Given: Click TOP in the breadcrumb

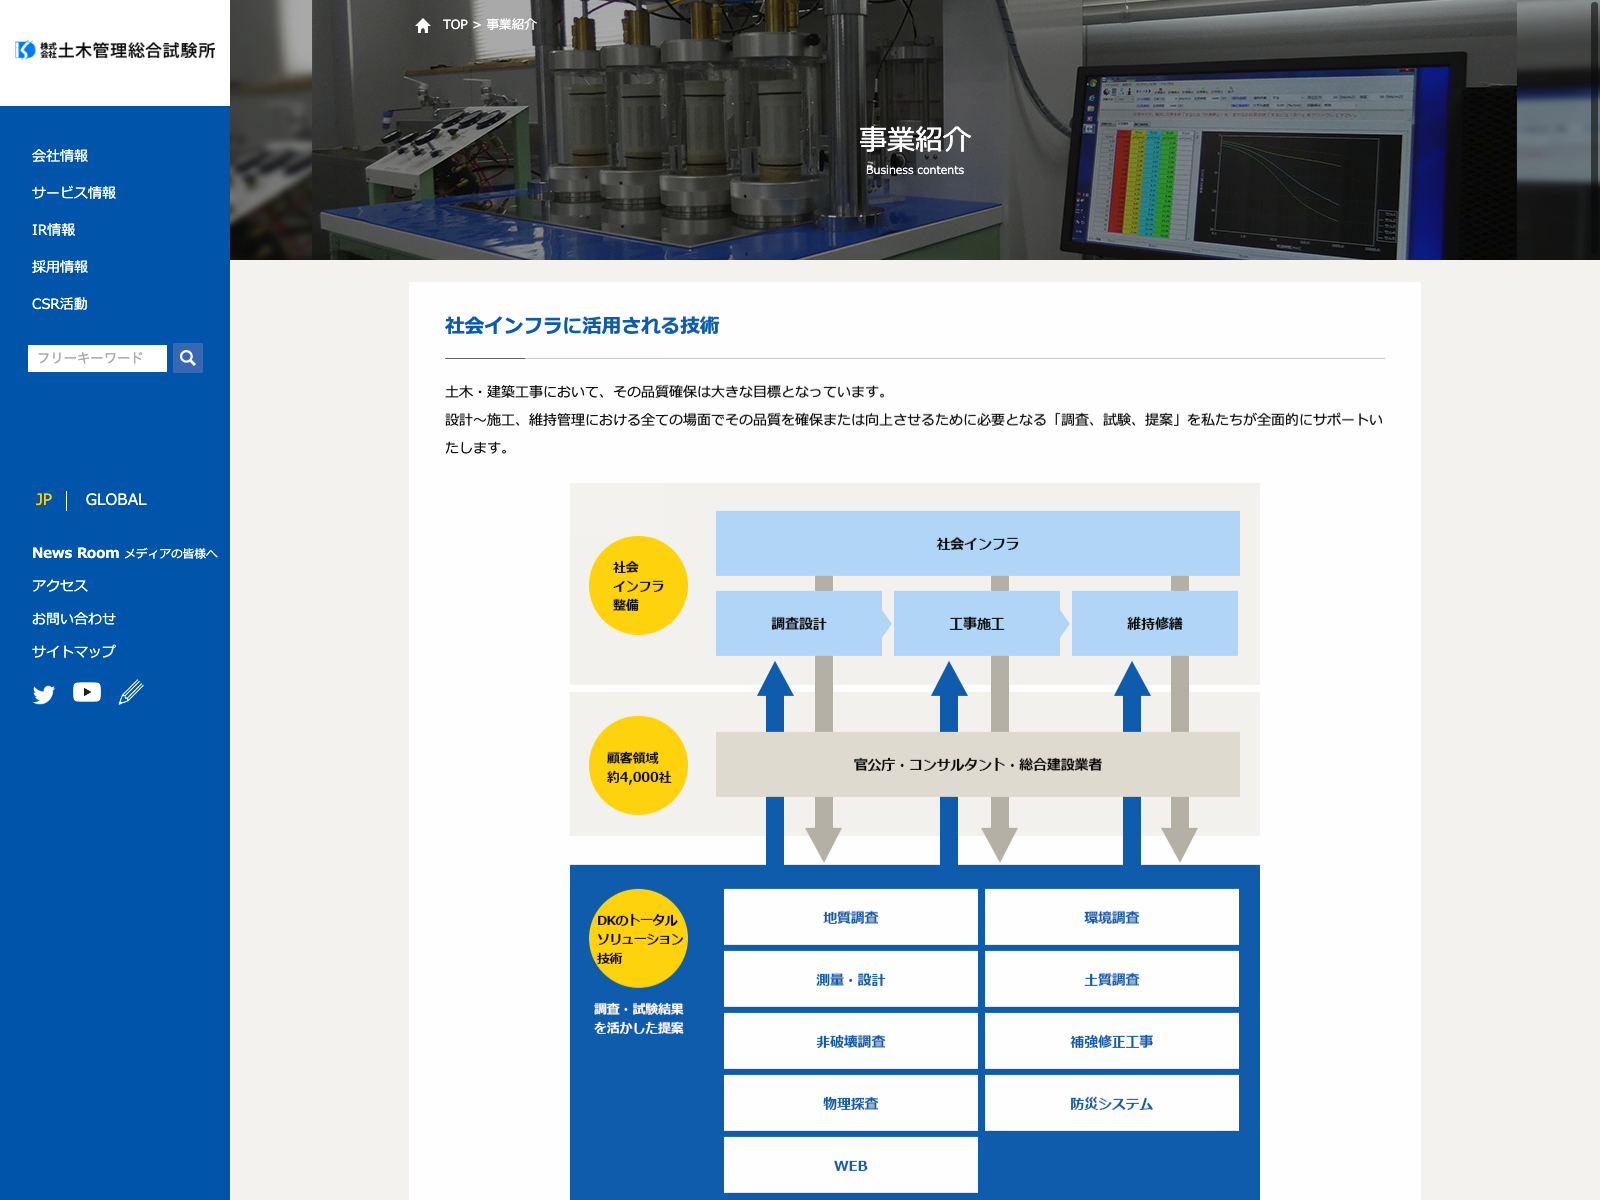Looking at the screenshot, I should [x=455, y=25].
